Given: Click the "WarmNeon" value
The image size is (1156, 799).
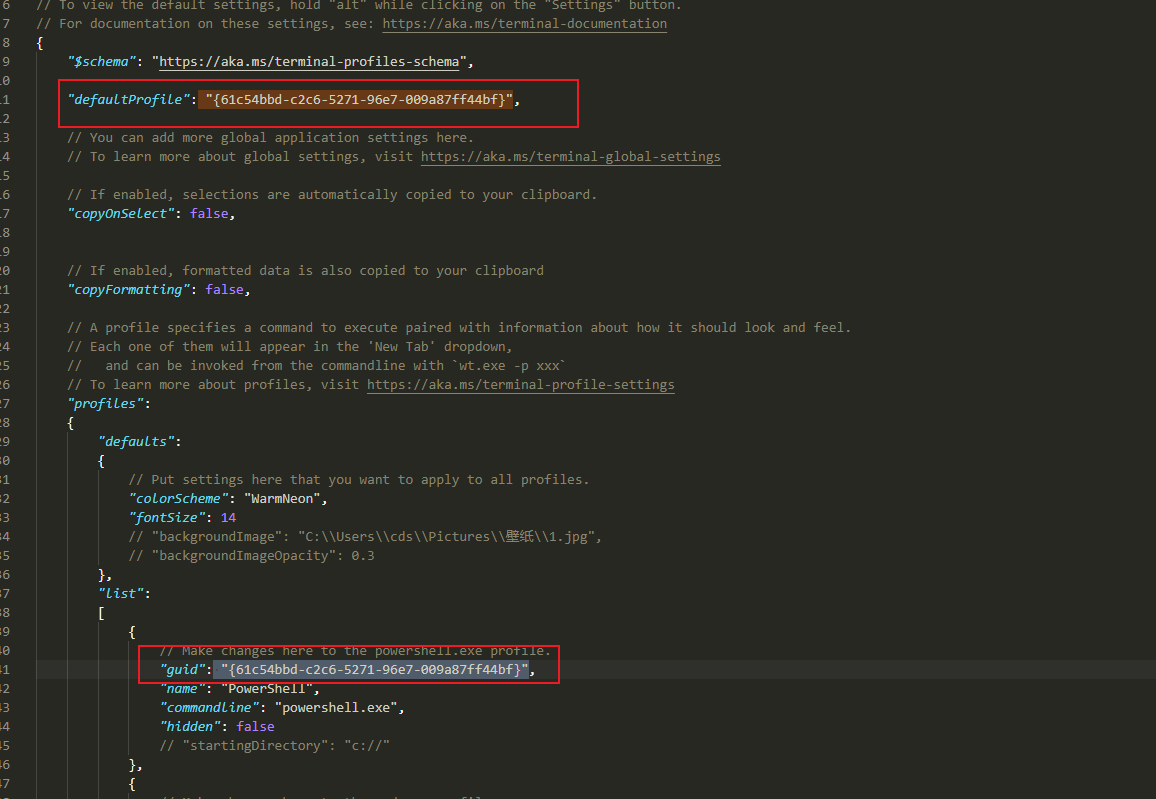Looking at the screenshot, I should click(282, 499).
